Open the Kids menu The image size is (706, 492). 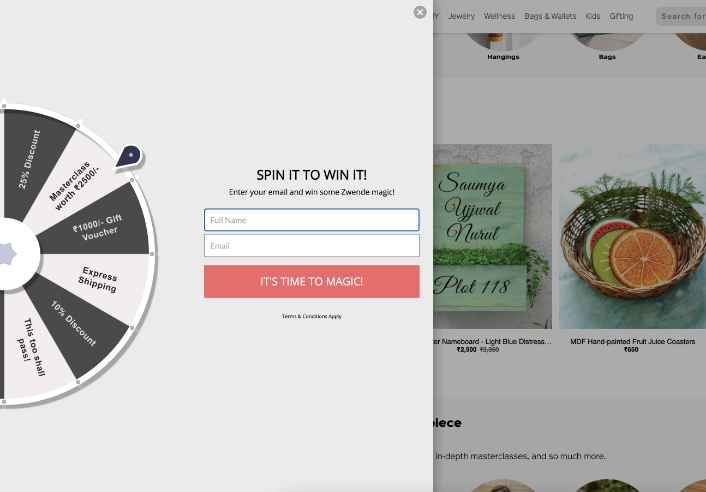pos(593,16)
